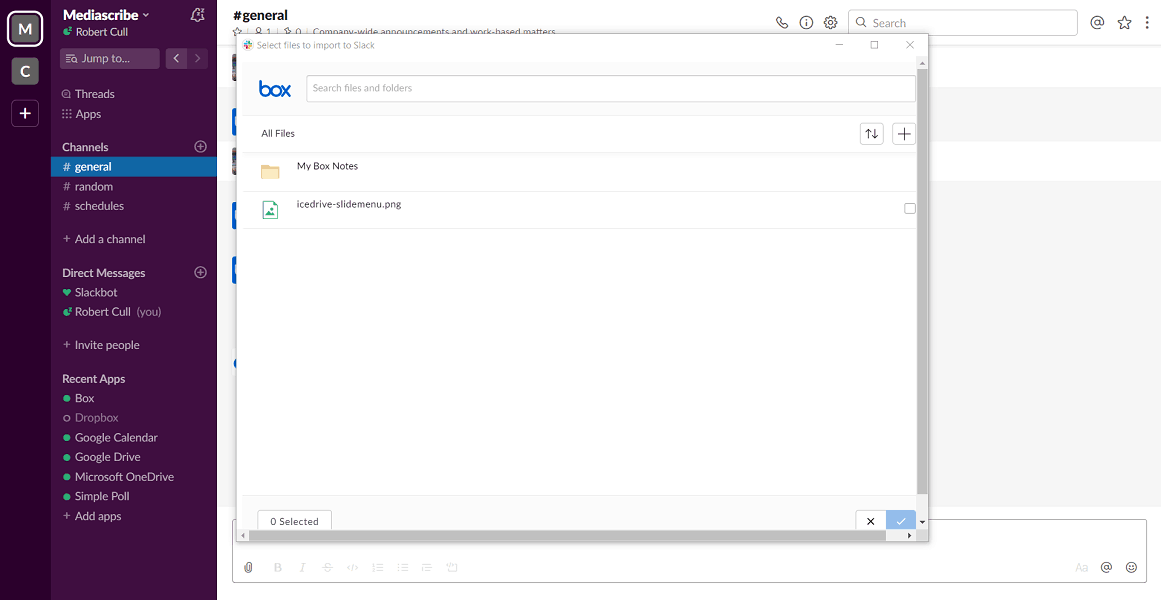1161x600 pixels.
Task: Insert code block in composer
Action: [x=452, y=567]
